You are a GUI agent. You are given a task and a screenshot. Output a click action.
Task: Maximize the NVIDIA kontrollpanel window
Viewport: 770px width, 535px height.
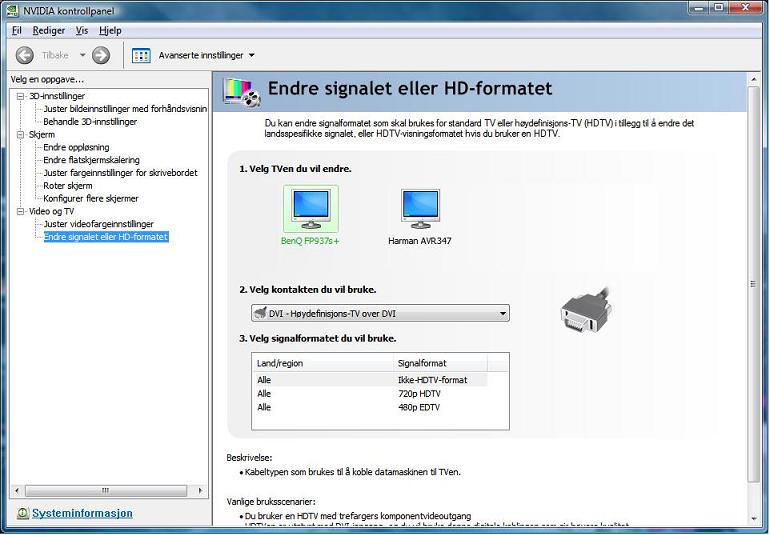coord(719,7)
